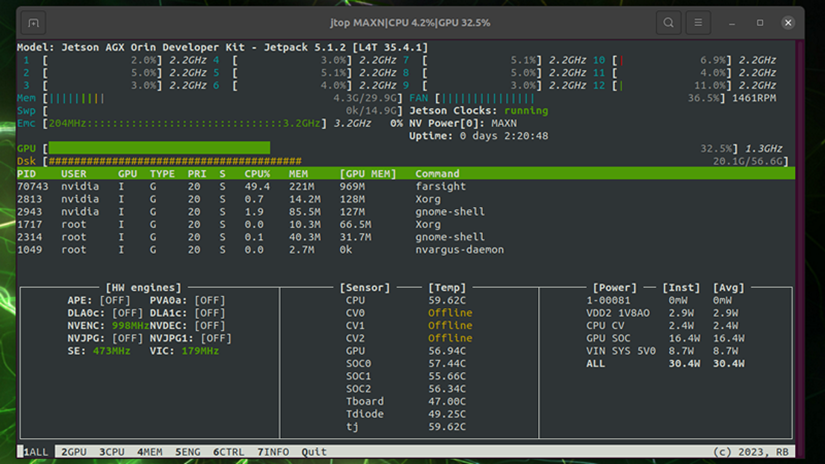
Task: Close the jtop terminal window
Action: click(x=788, y=23)
